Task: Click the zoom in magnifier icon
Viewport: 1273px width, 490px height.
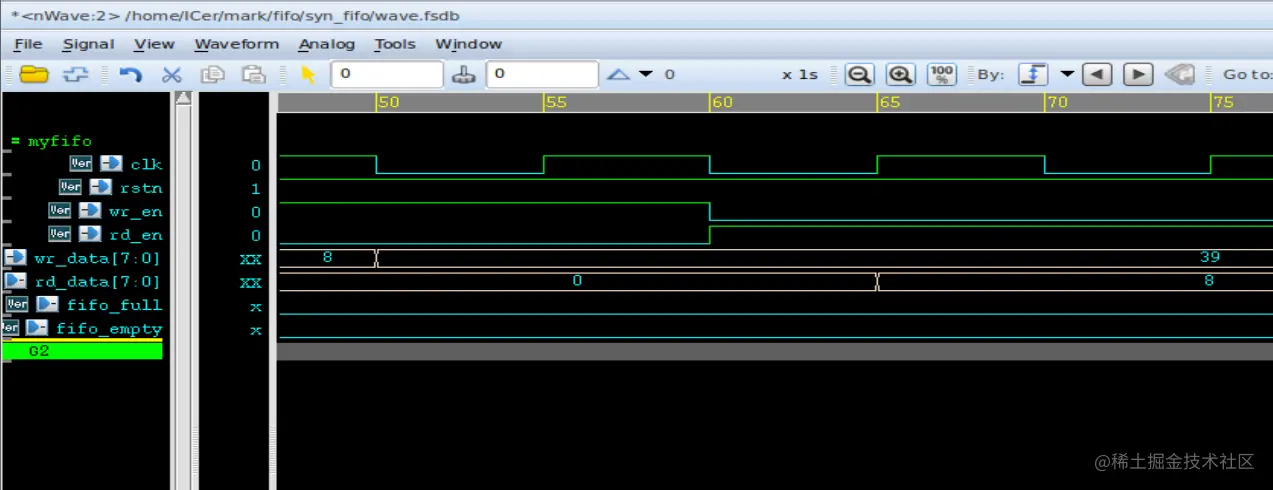Action: [901, 75]
